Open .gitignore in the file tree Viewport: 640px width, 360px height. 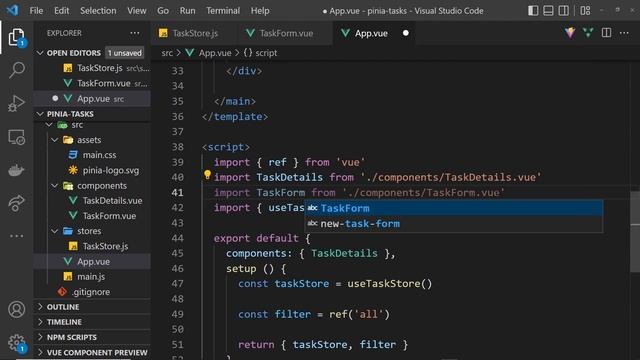92,292
